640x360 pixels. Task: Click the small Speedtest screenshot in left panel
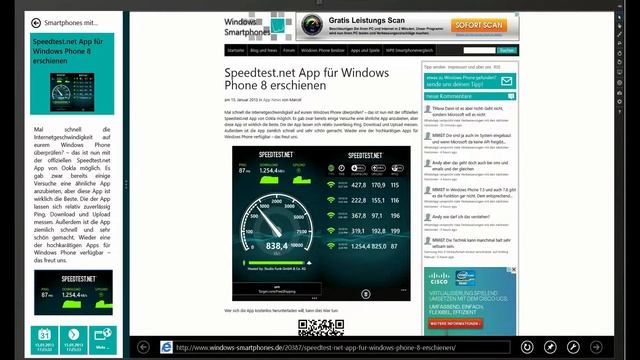[x=73, y=292]
